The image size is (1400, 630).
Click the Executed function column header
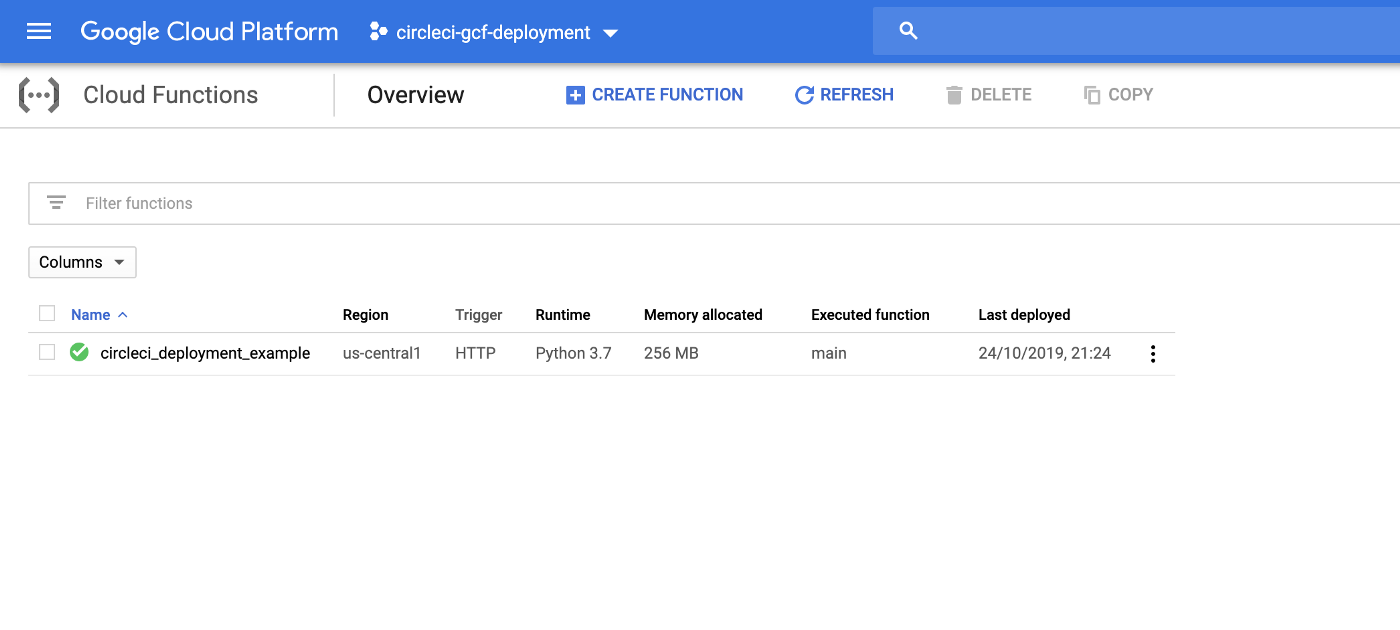coord(870,315)
